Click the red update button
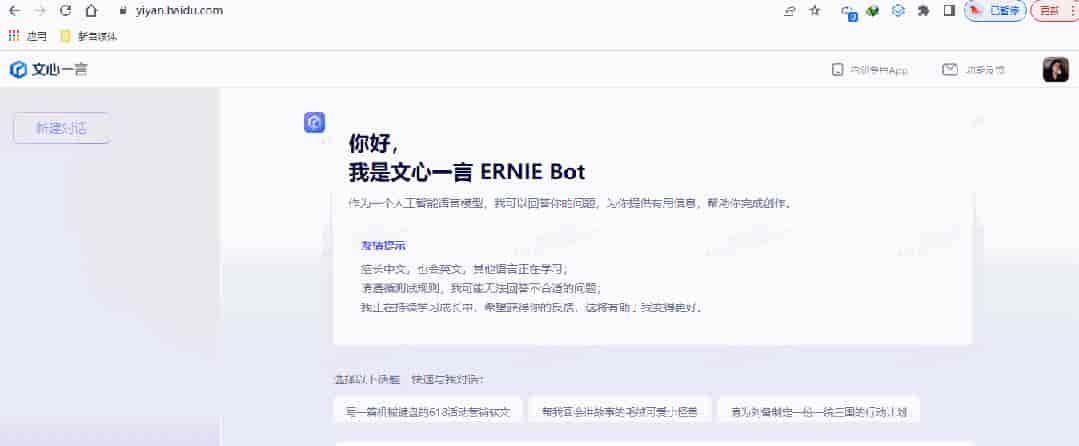1079x446 pixels. click(x=1053, y=11)
